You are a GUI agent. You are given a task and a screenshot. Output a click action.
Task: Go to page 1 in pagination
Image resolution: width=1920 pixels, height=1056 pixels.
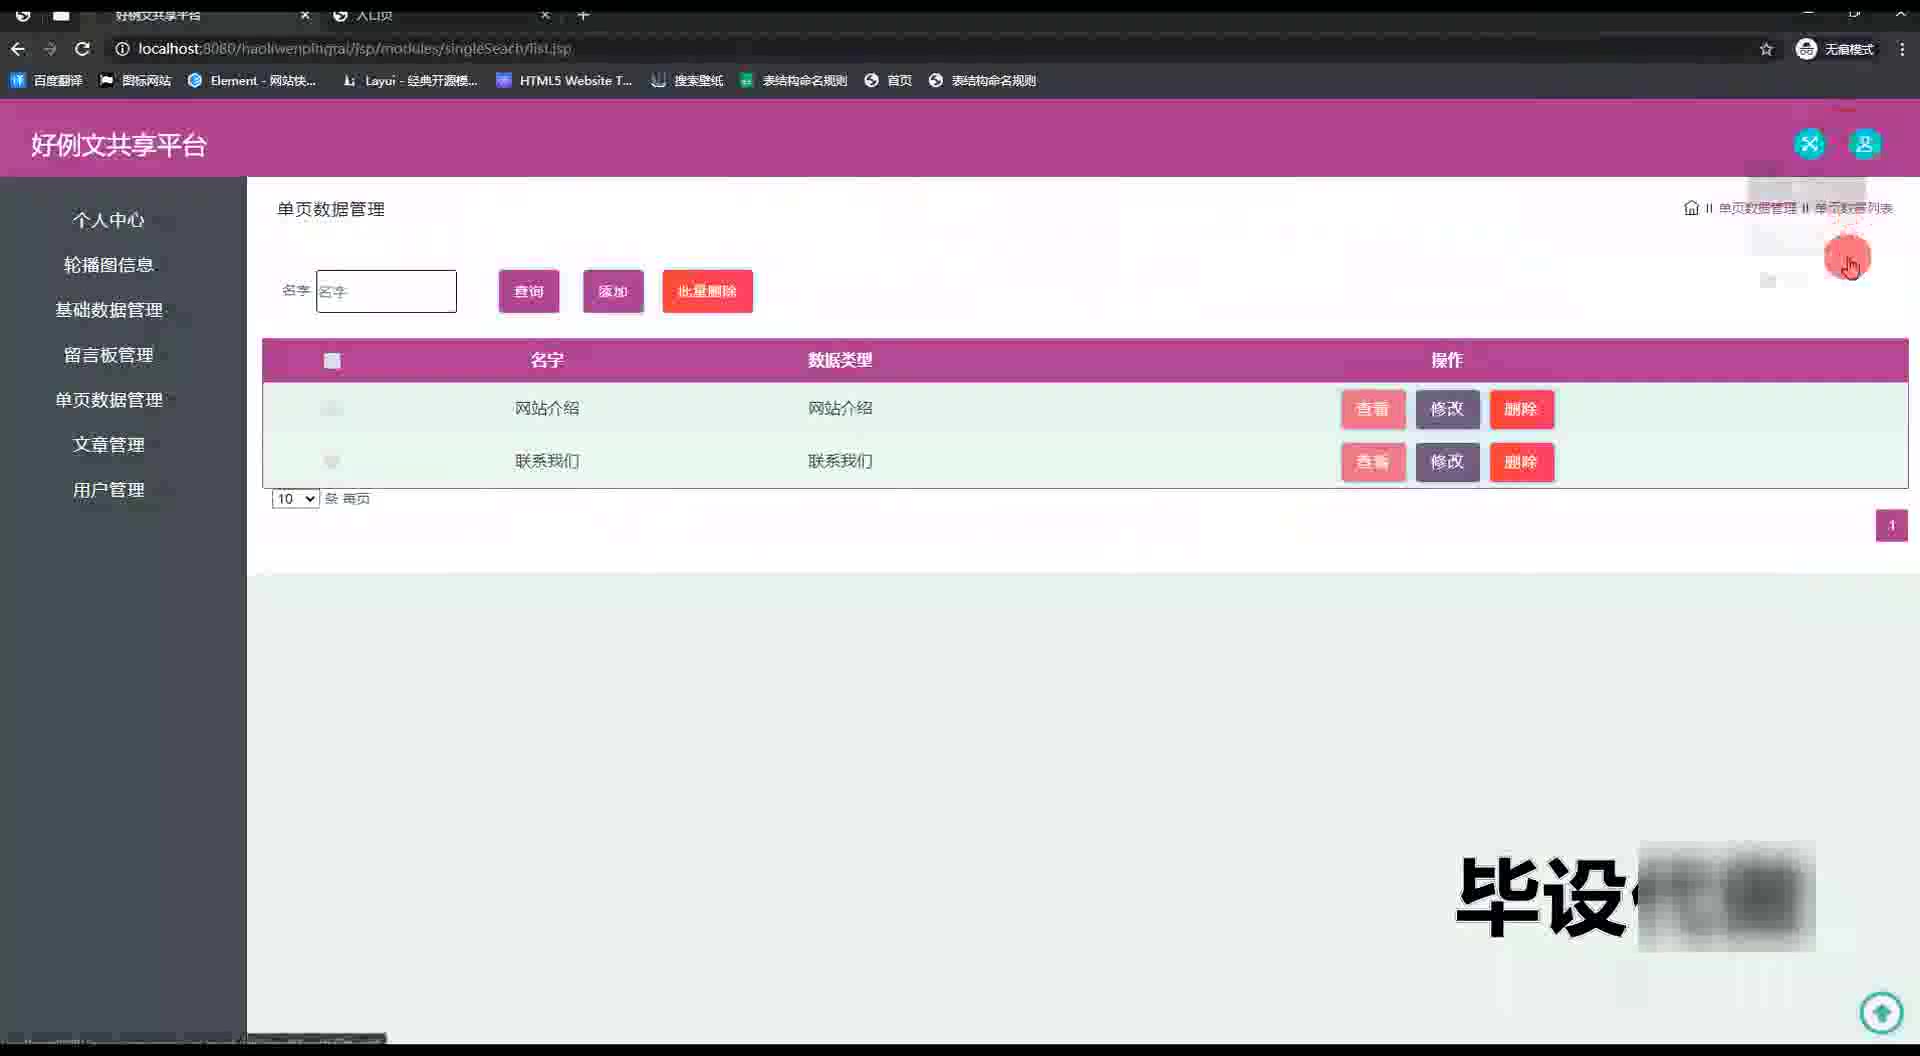click(1891, 526)
